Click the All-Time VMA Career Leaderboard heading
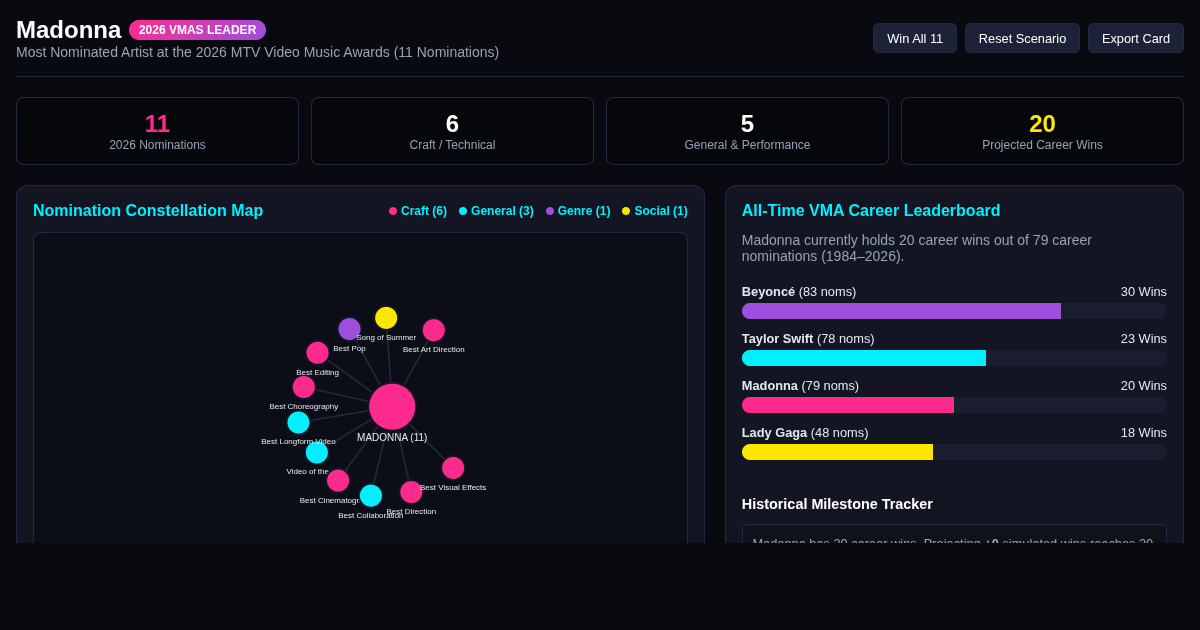 [x=871, y=211]
